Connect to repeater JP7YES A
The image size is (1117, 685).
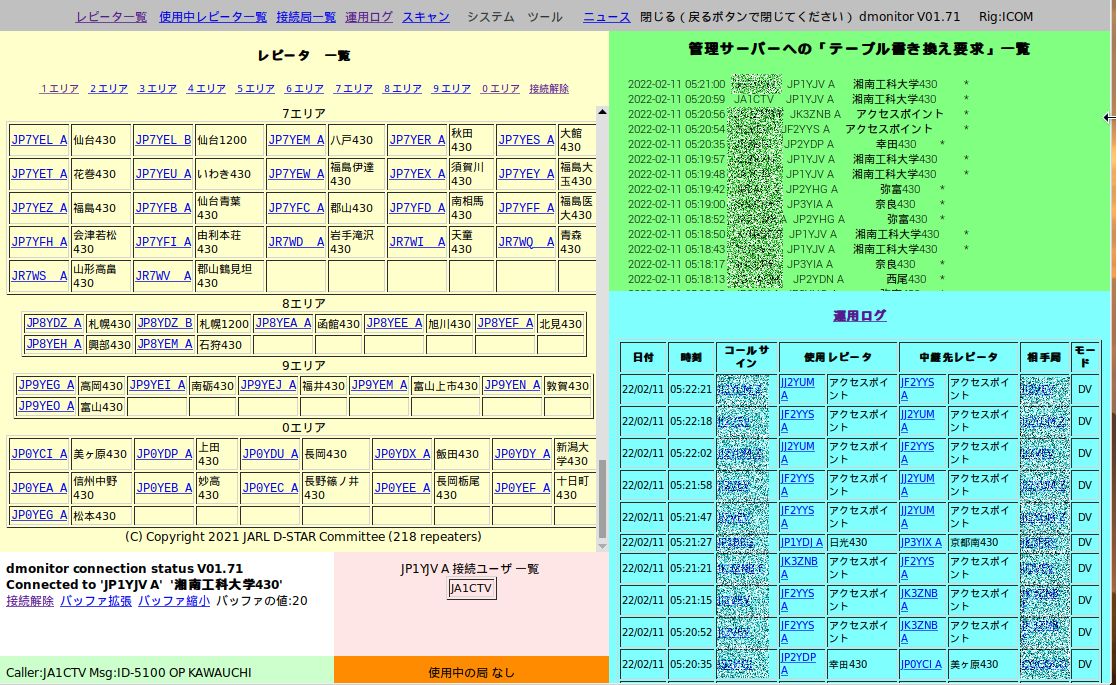point(526,140)
